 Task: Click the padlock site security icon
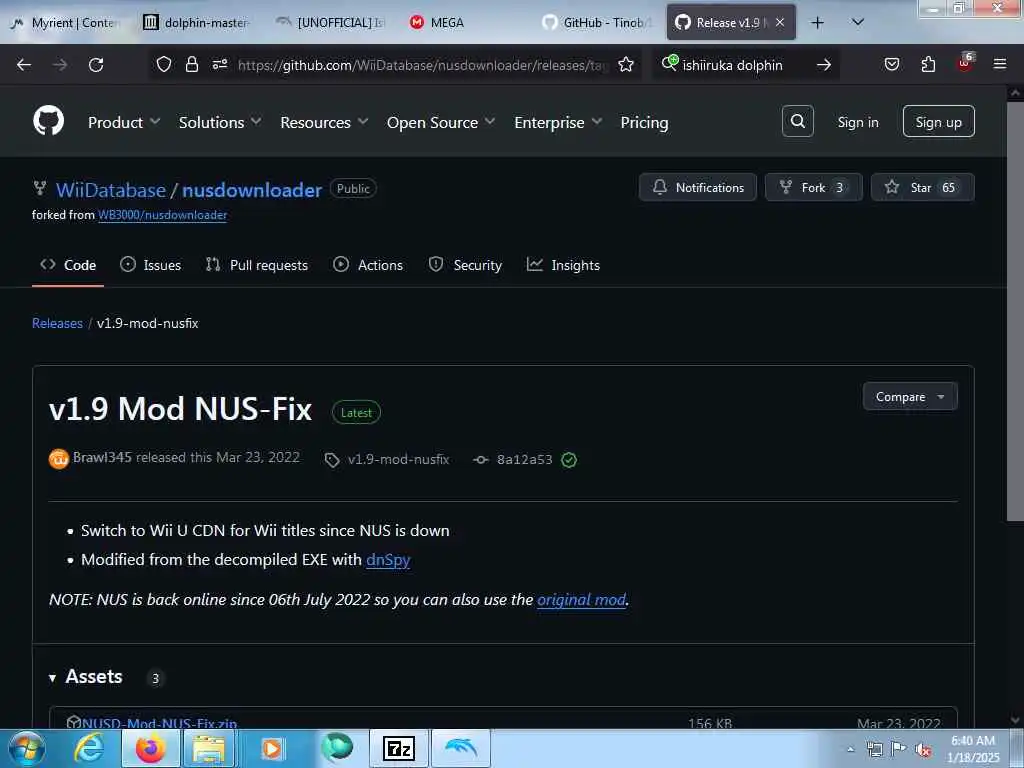coord(191,64)
